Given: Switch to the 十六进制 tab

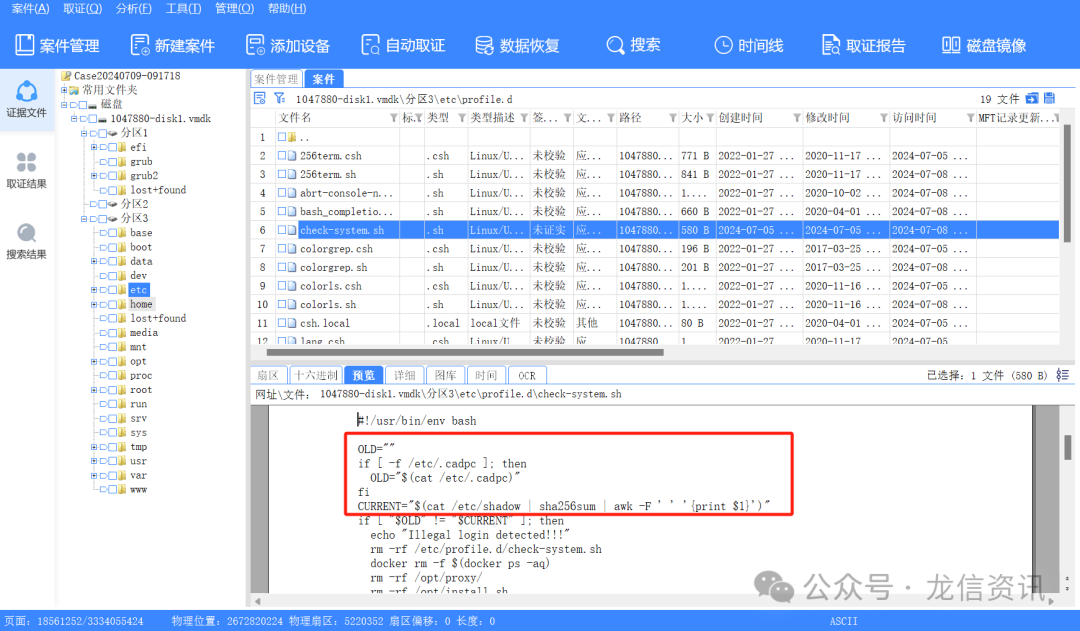Looking at the screenshot, I should 316,375.
